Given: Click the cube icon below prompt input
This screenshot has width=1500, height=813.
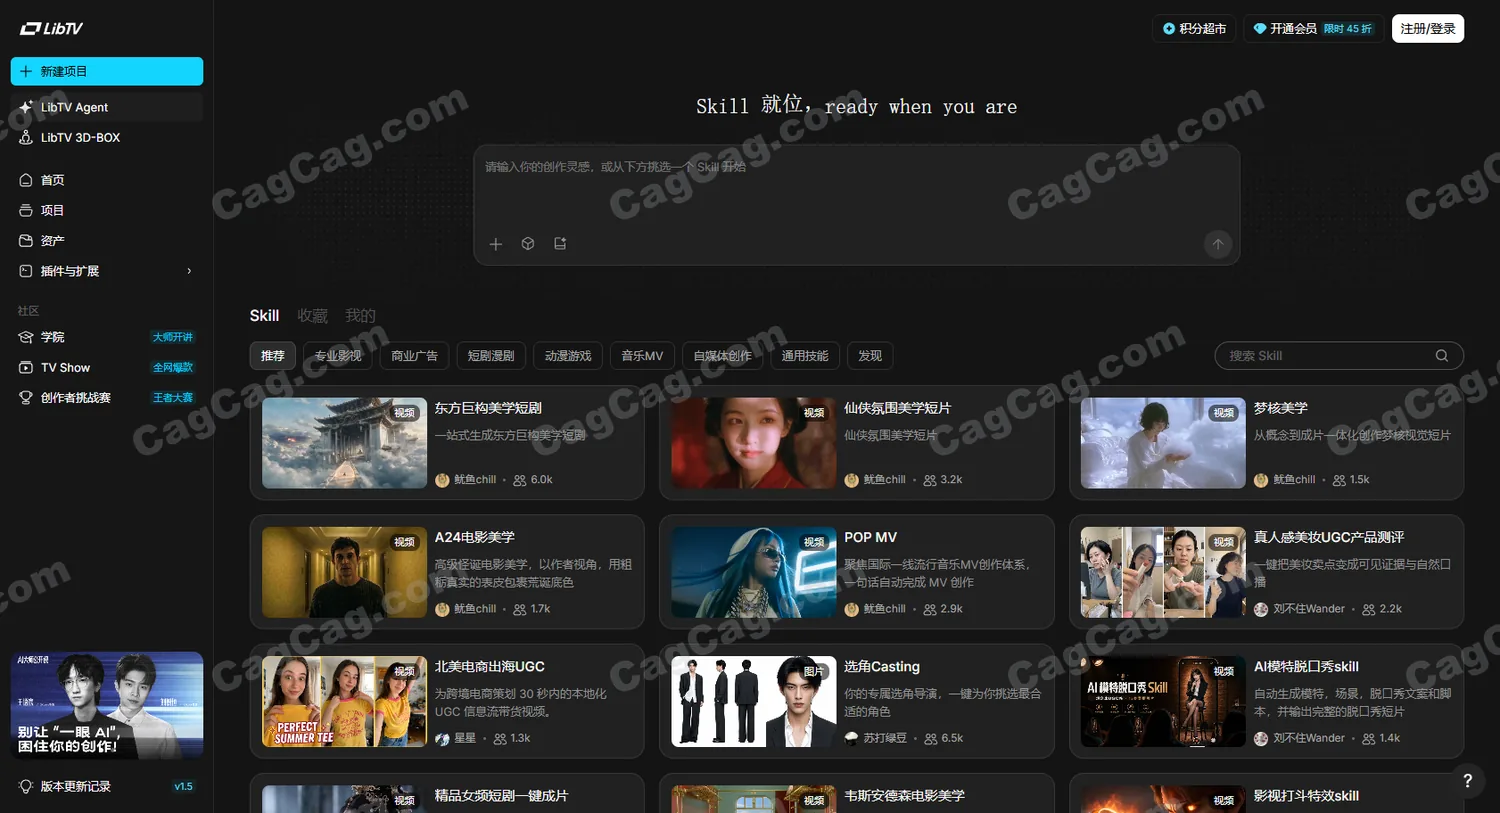Looking at the screenshot, I should click(528, 244).
